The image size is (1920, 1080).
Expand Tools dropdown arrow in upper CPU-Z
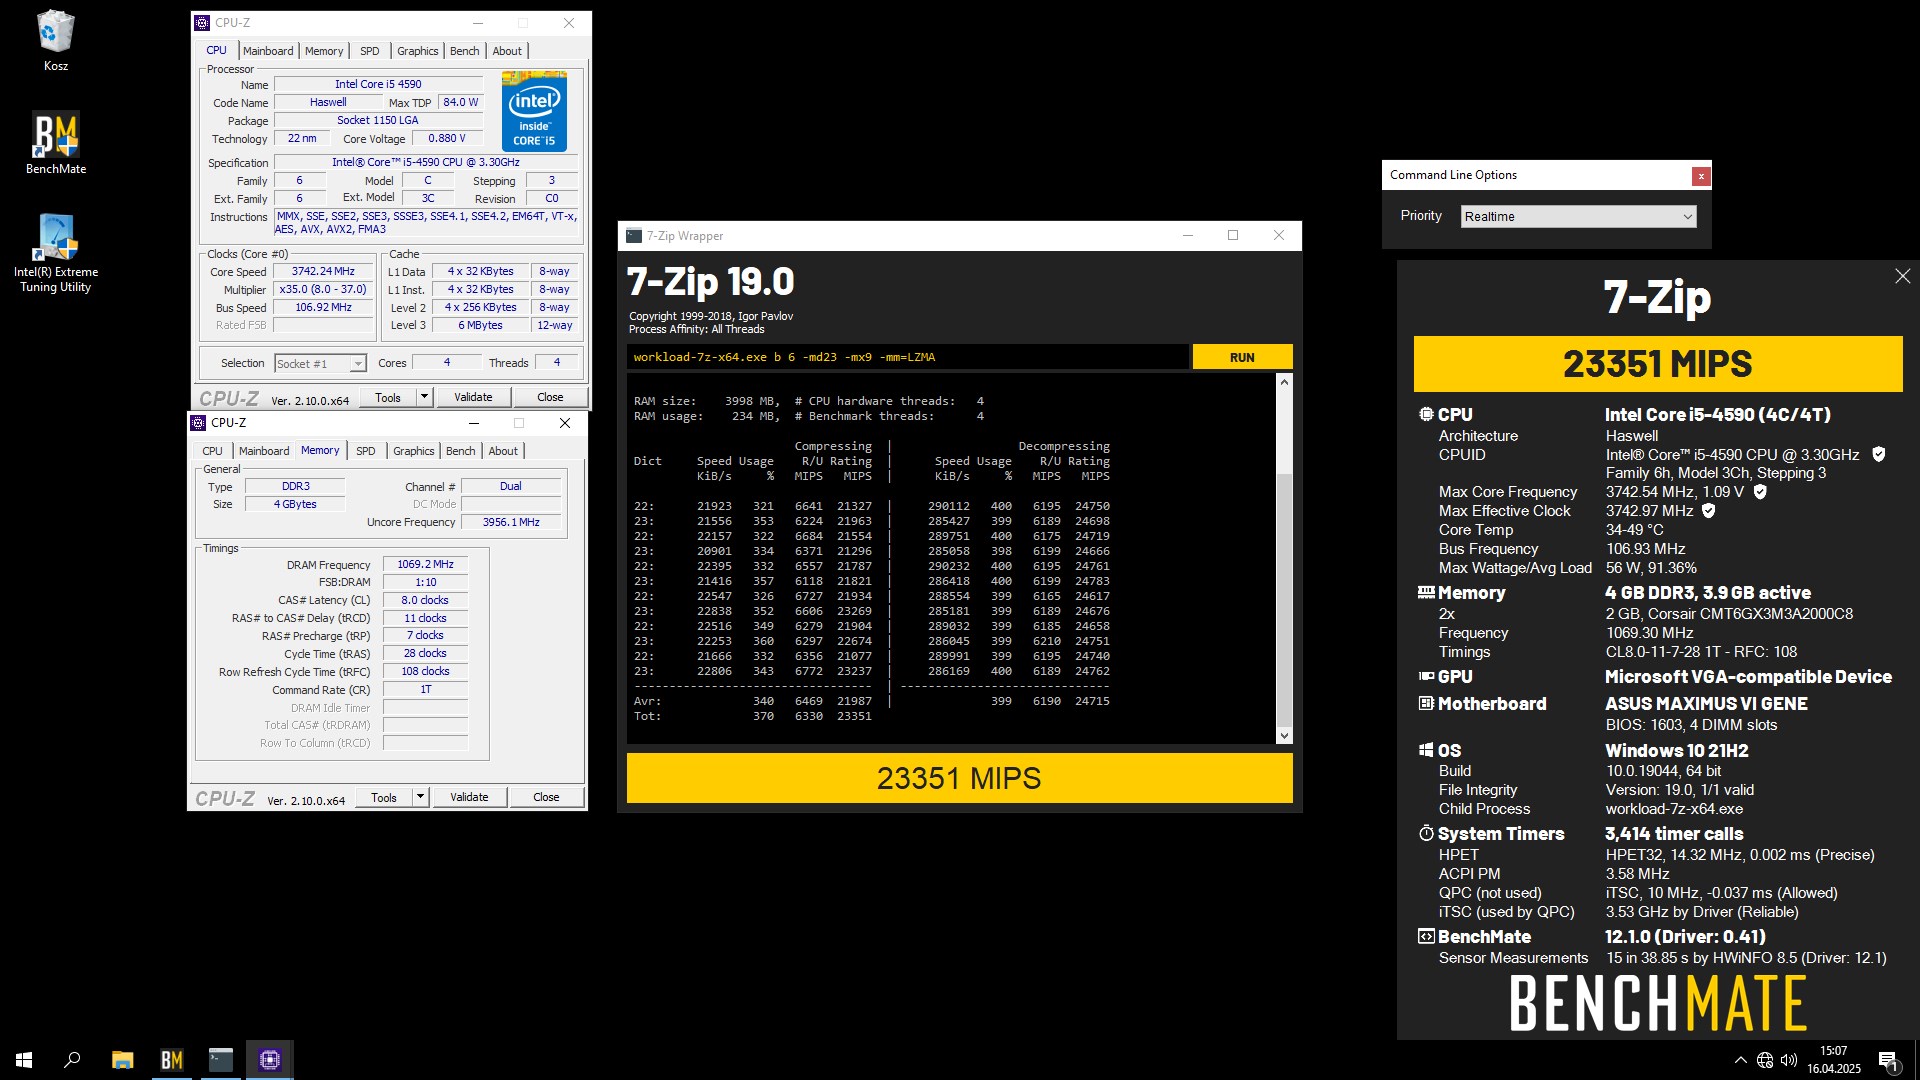click(424, 397)
